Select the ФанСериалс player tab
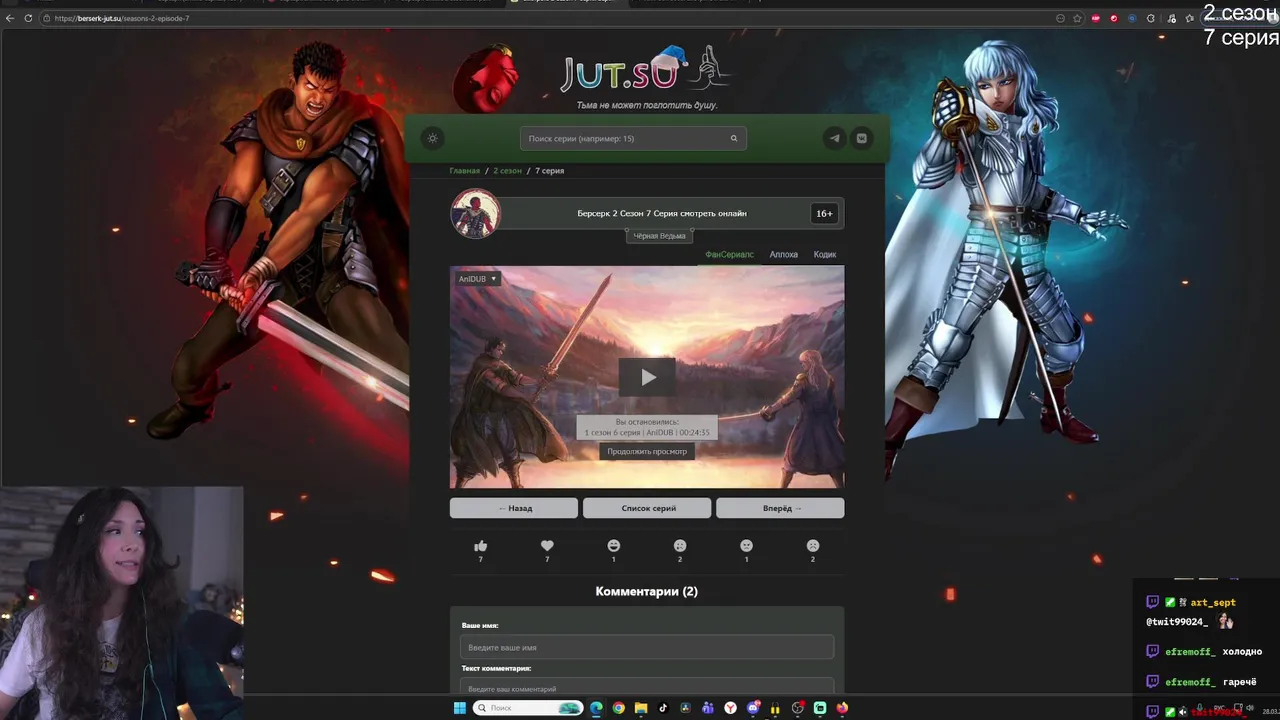 (729, 255)
